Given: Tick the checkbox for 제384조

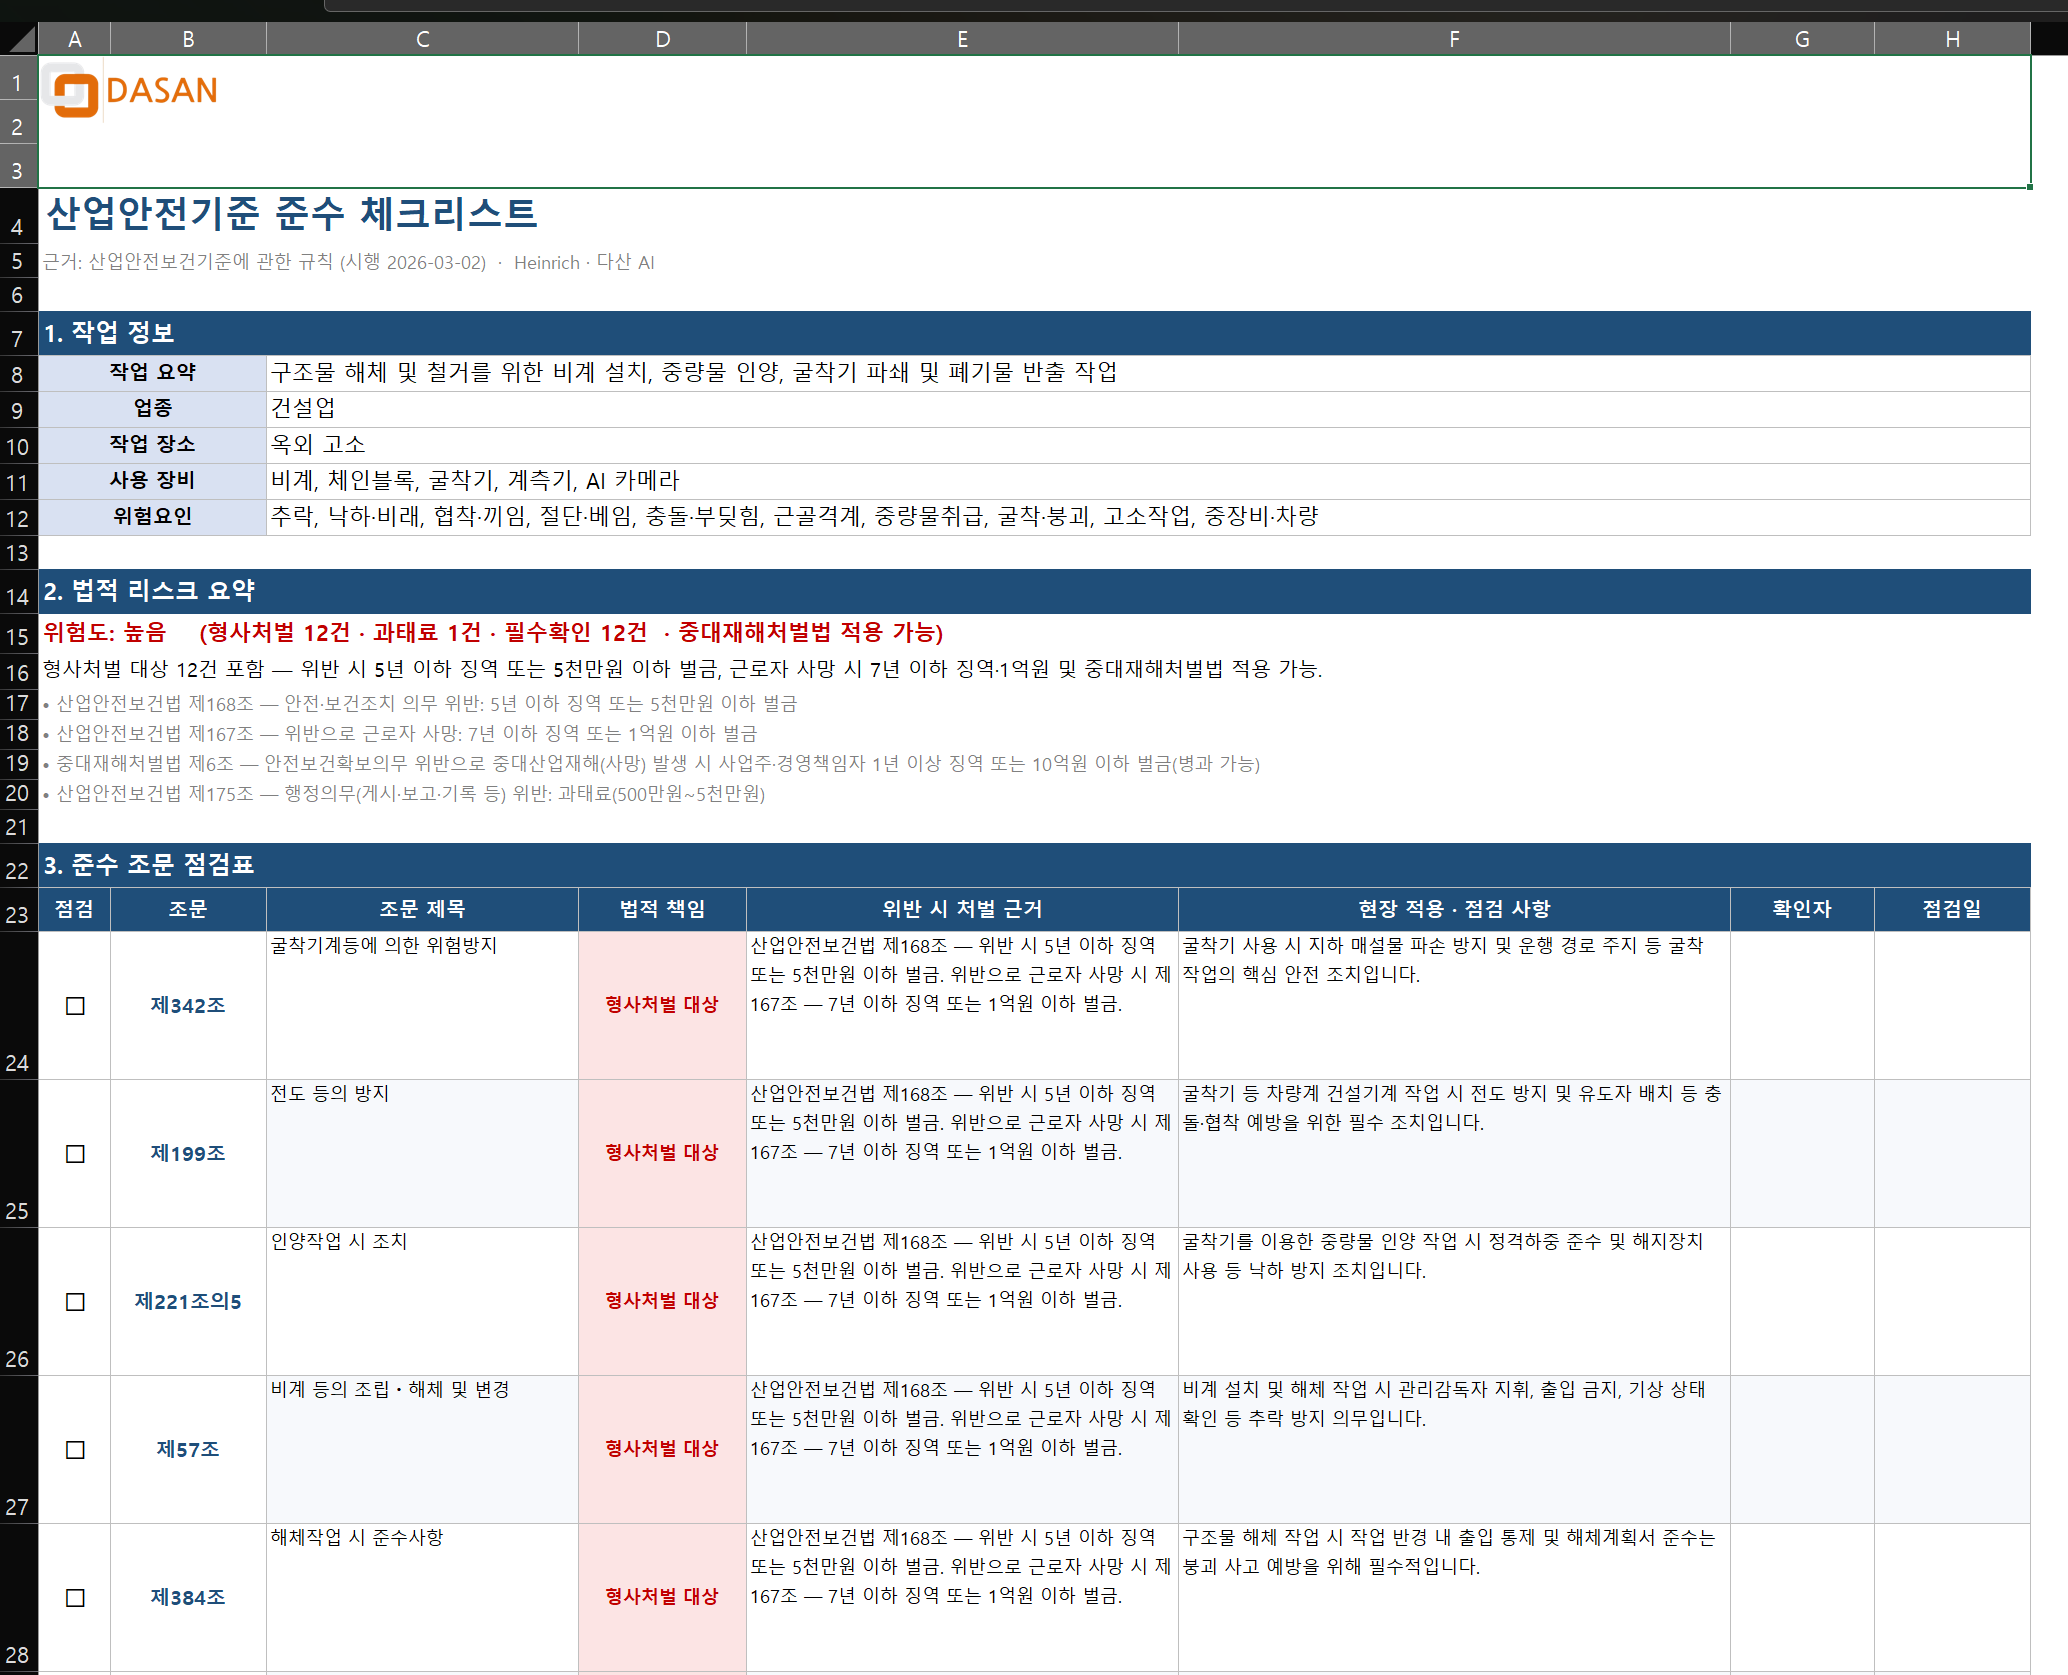Looking at the screenshot, I should [x=75, y=1598].
